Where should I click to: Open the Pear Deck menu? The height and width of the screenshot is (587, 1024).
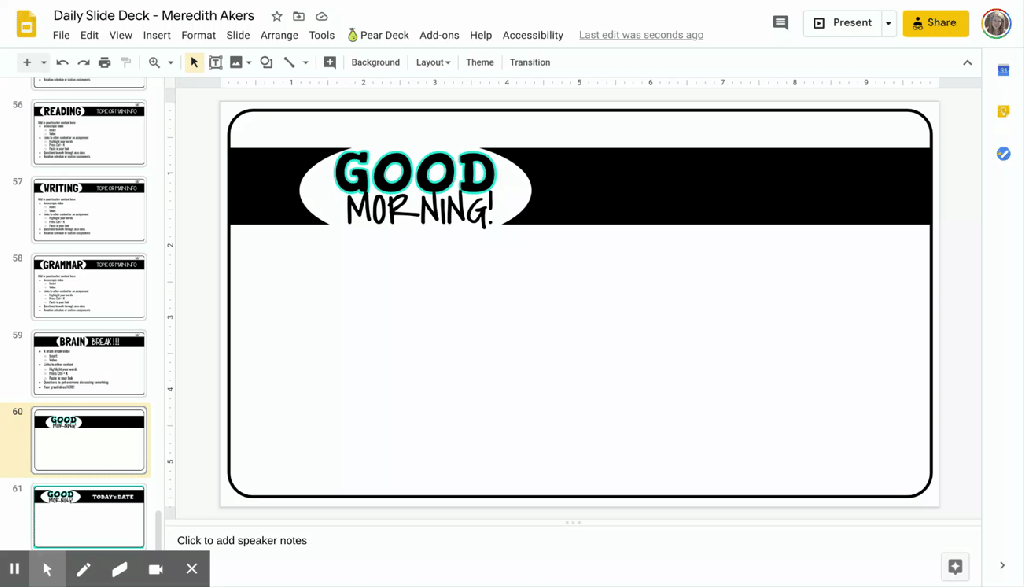(x=379, y=35)
